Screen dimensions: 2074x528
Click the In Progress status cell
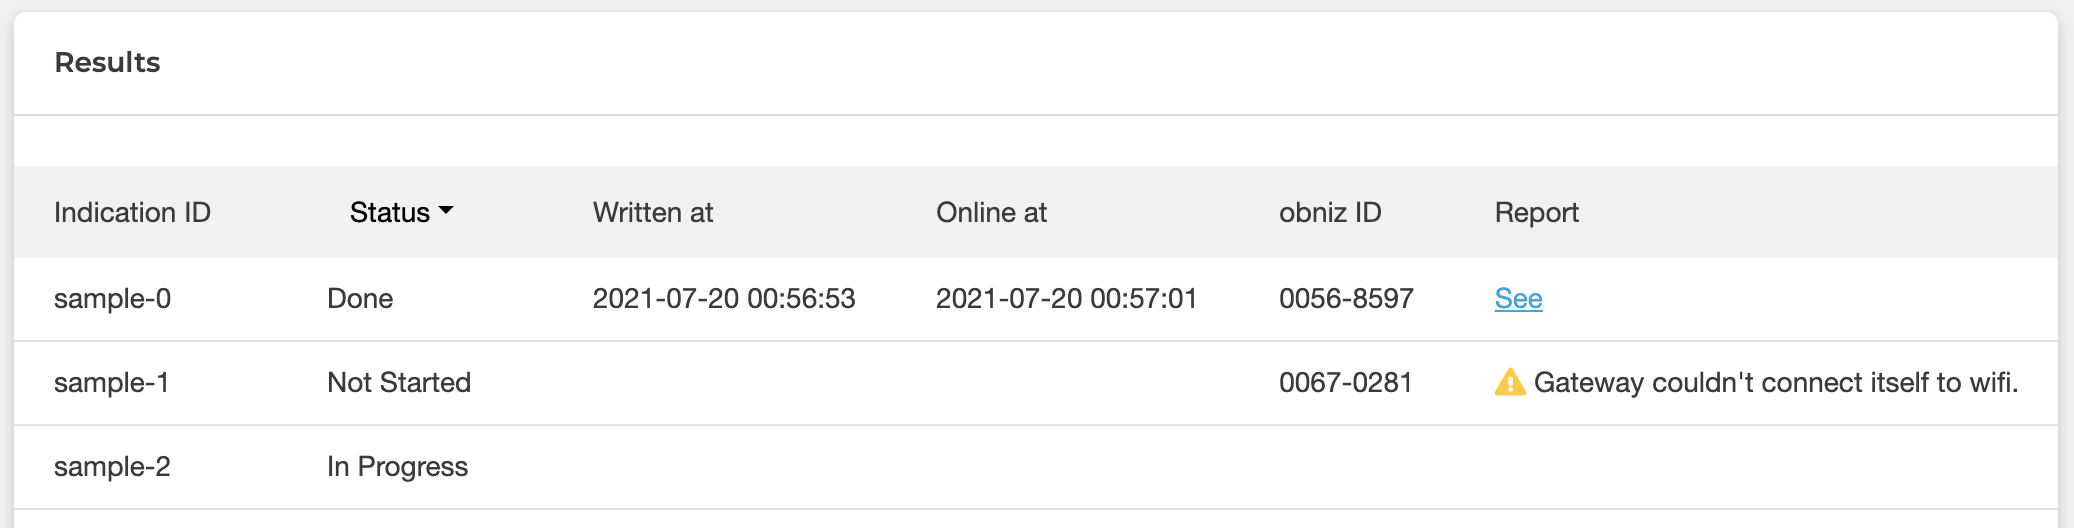397,467
